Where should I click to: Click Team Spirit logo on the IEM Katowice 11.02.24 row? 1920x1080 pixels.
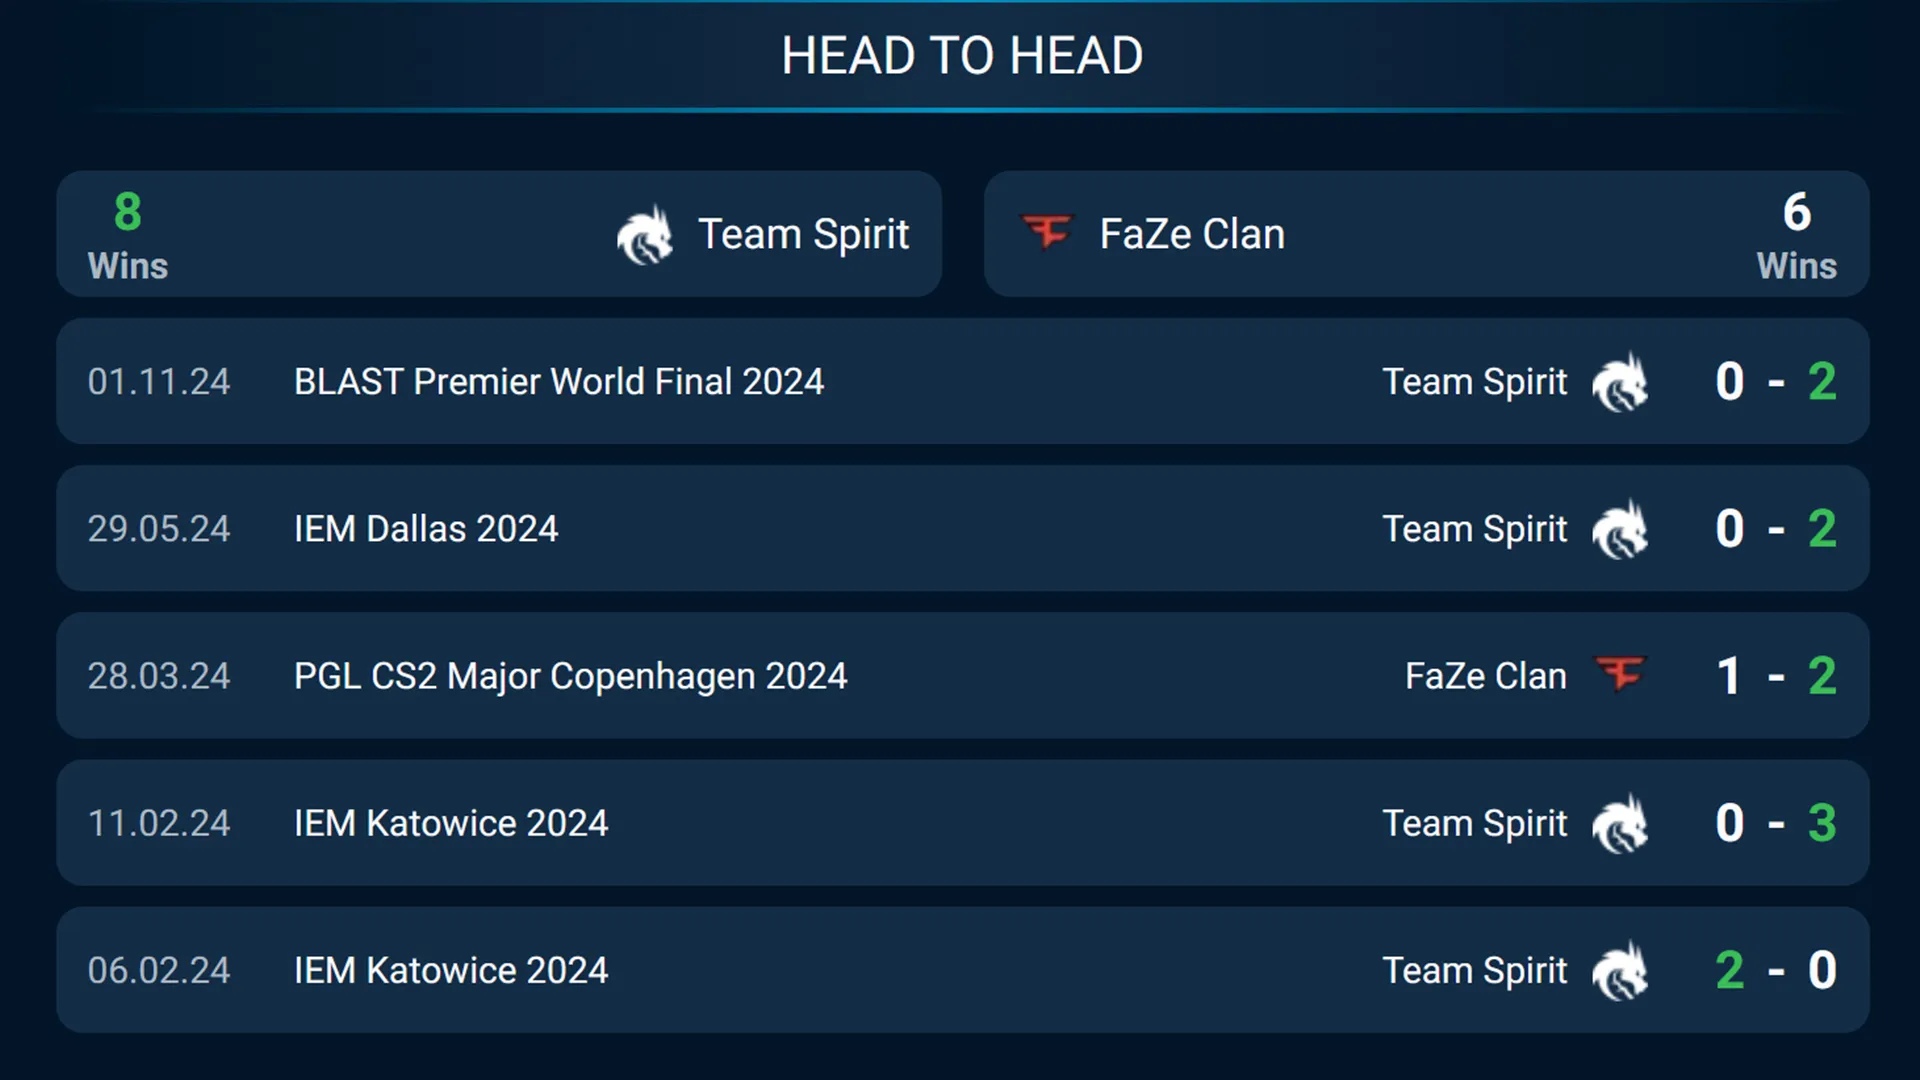click(1620, 822)
